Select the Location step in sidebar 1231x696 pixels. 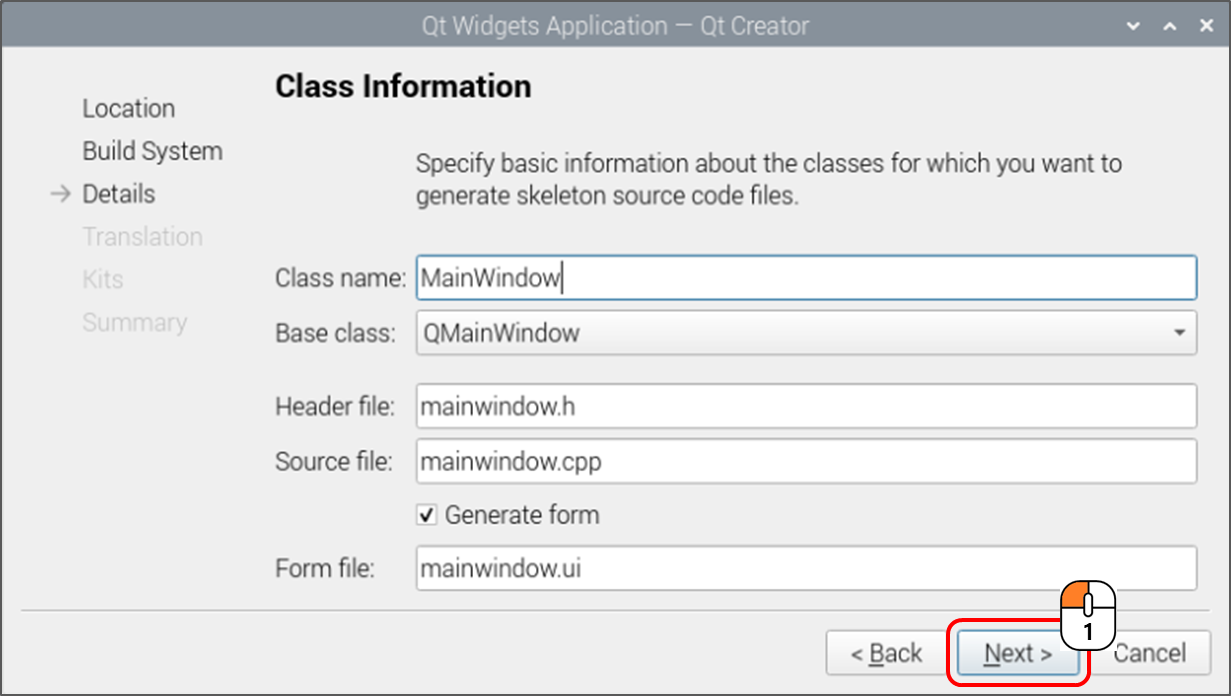[x=128, y=108]
